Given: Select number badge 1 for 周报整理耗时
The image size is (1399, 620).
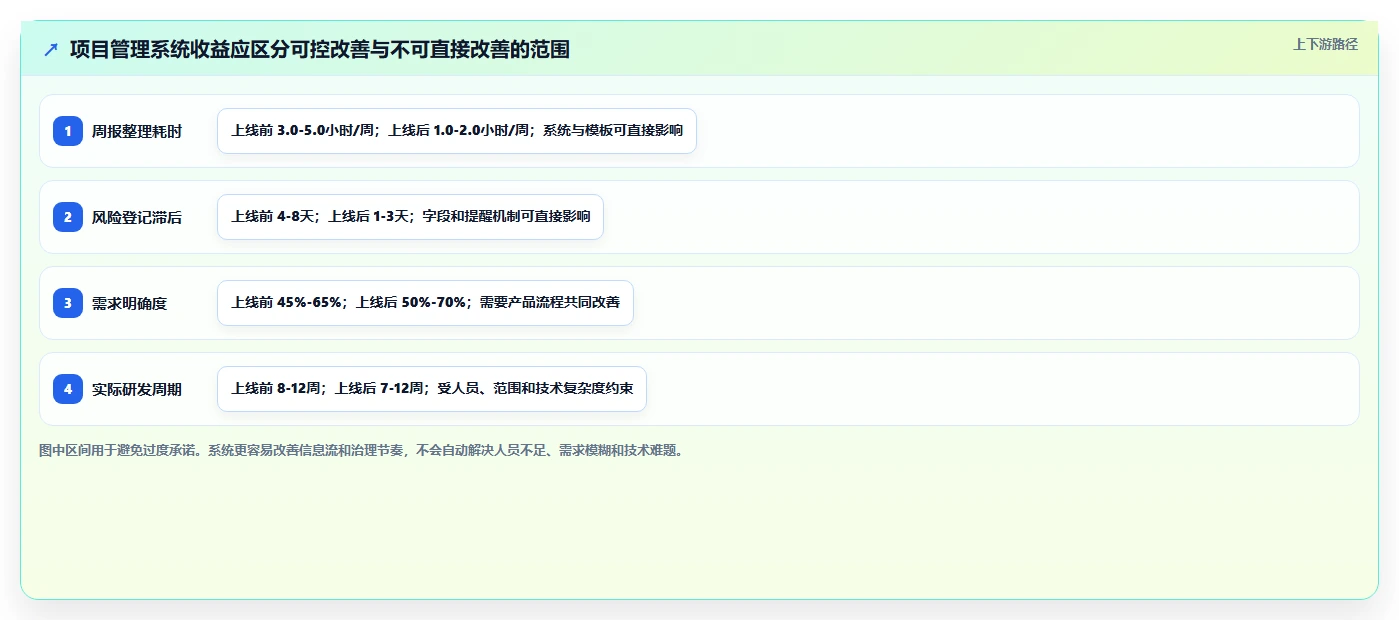Looking at the screenshot, I should click(68, 131).
